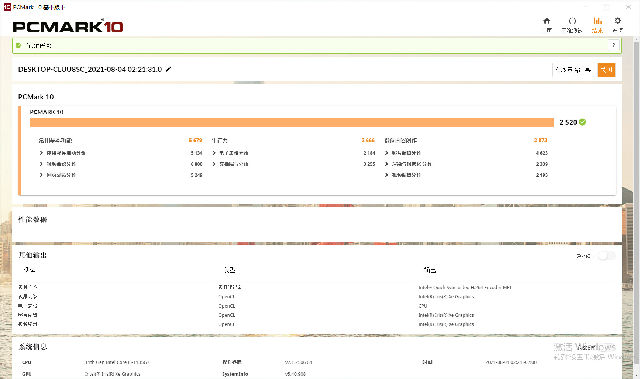Screen dimensions: 640x379
Task: Open dropdown left of the orange button
Action: pos(573,70)
